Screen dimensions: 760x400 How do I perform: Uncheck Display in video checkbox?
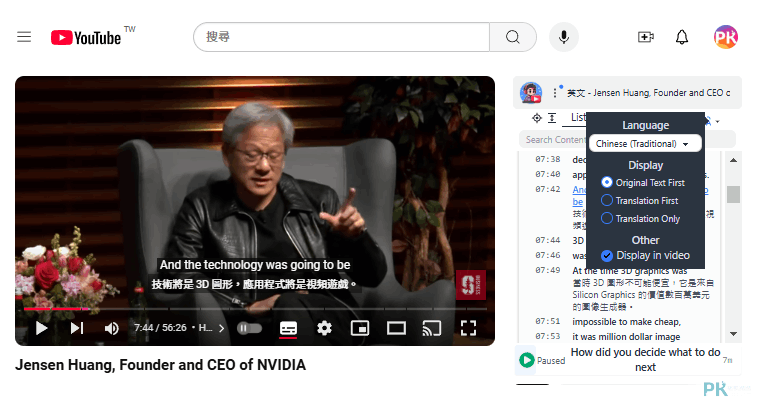607,256
